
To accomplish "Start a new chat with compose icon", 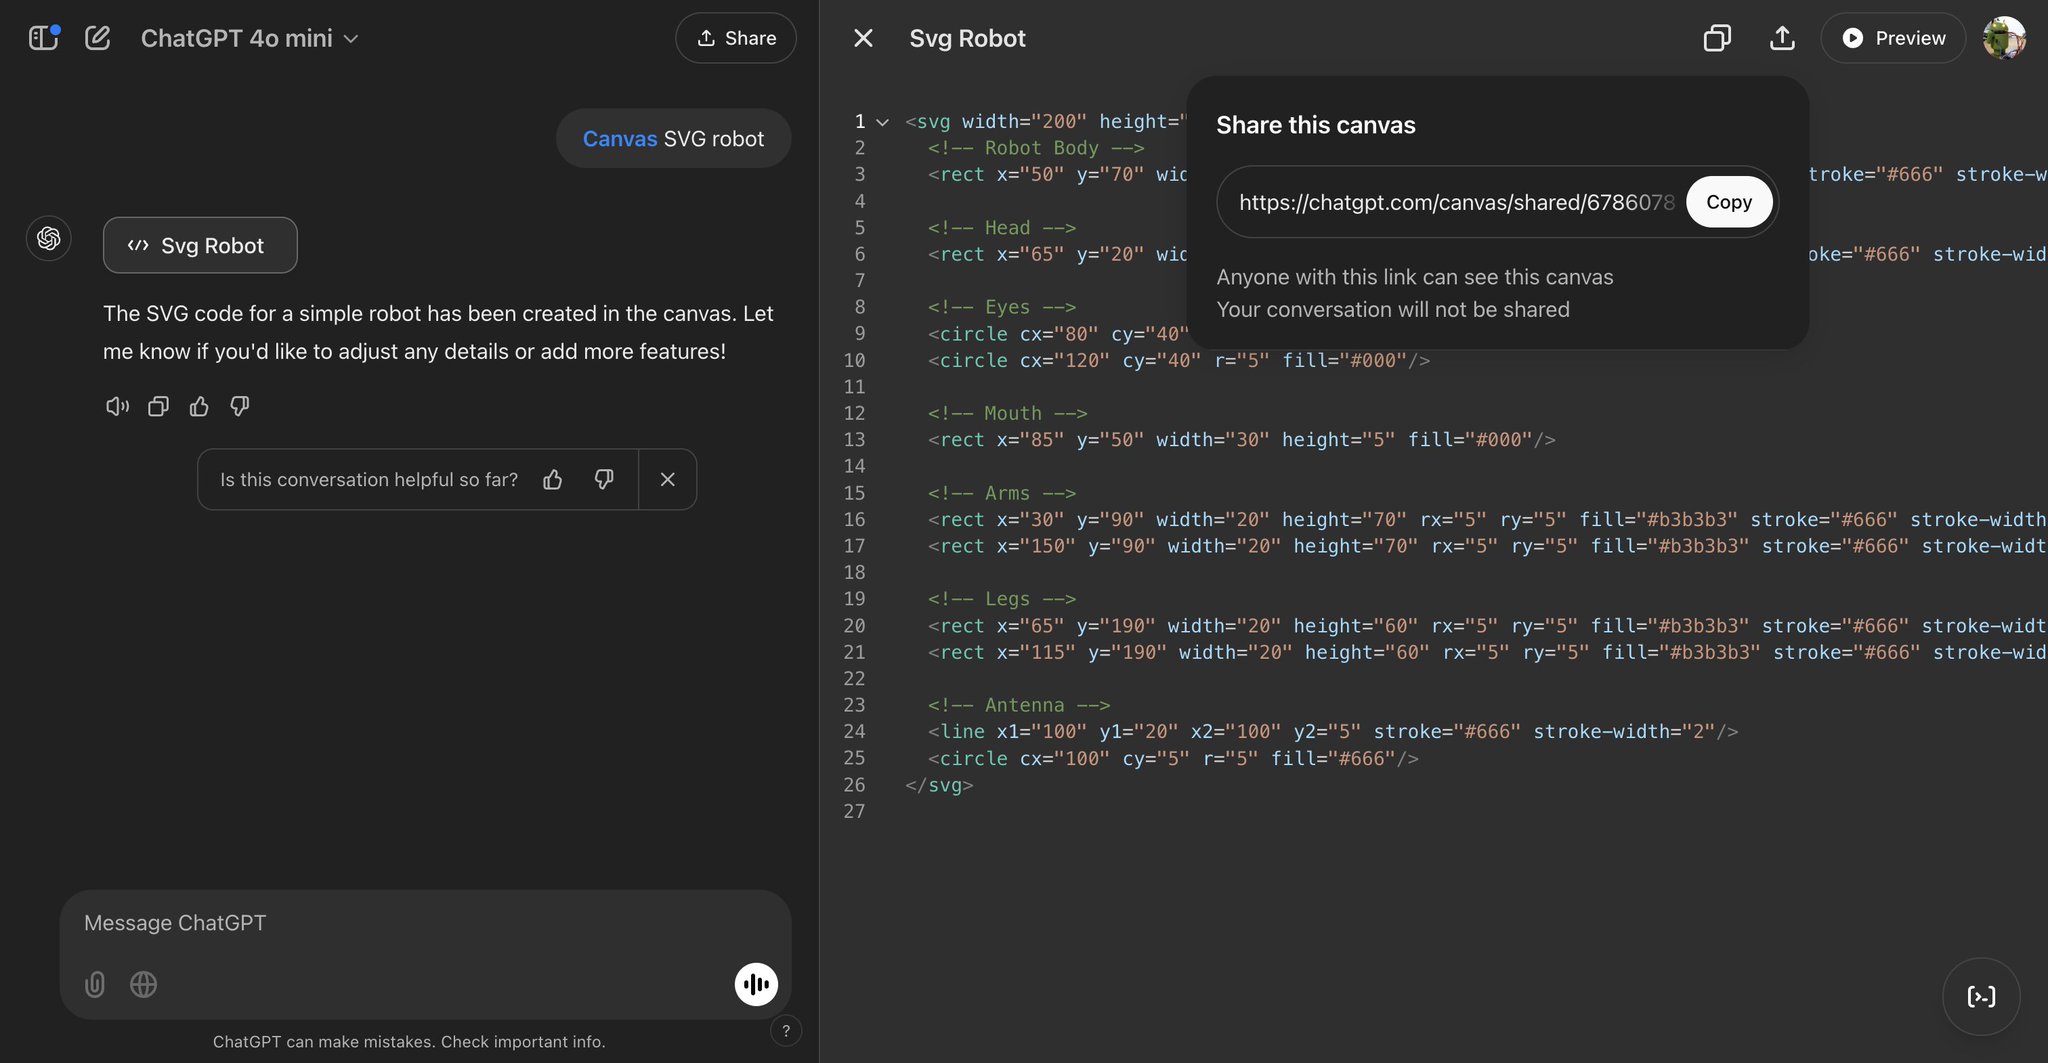I will tap(97, 38).
